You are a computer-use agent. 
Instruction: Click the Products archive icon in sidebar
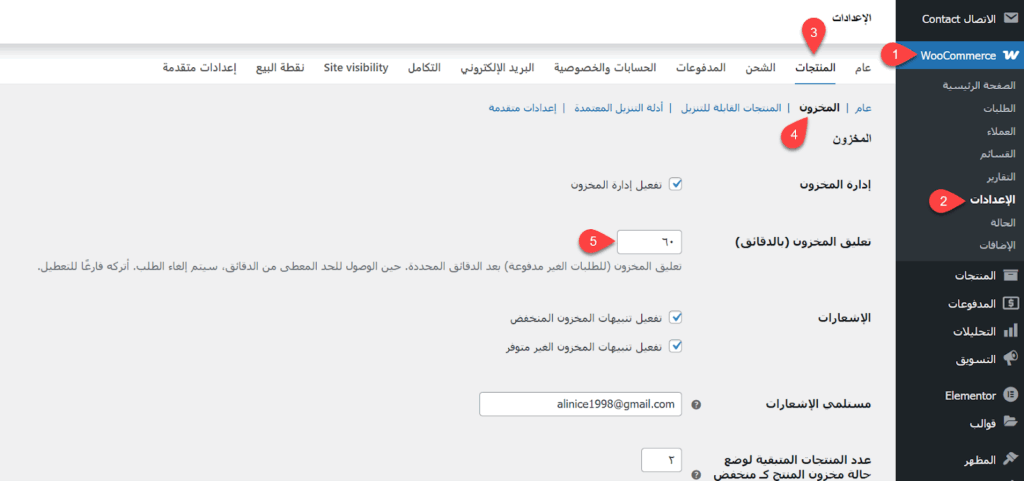(x=1010, y=275)
